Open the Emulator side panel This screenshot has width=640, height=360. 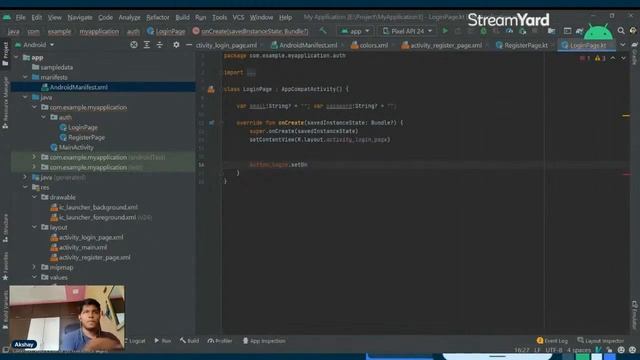635,315
